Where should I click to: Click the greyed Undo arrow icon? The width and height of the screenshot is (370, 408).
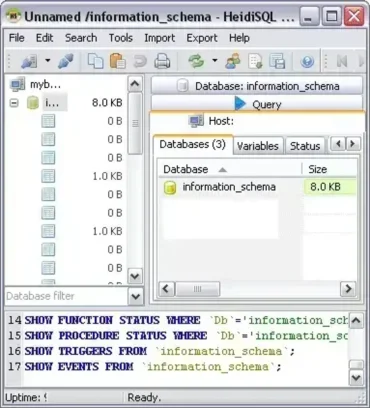[140, 62]
